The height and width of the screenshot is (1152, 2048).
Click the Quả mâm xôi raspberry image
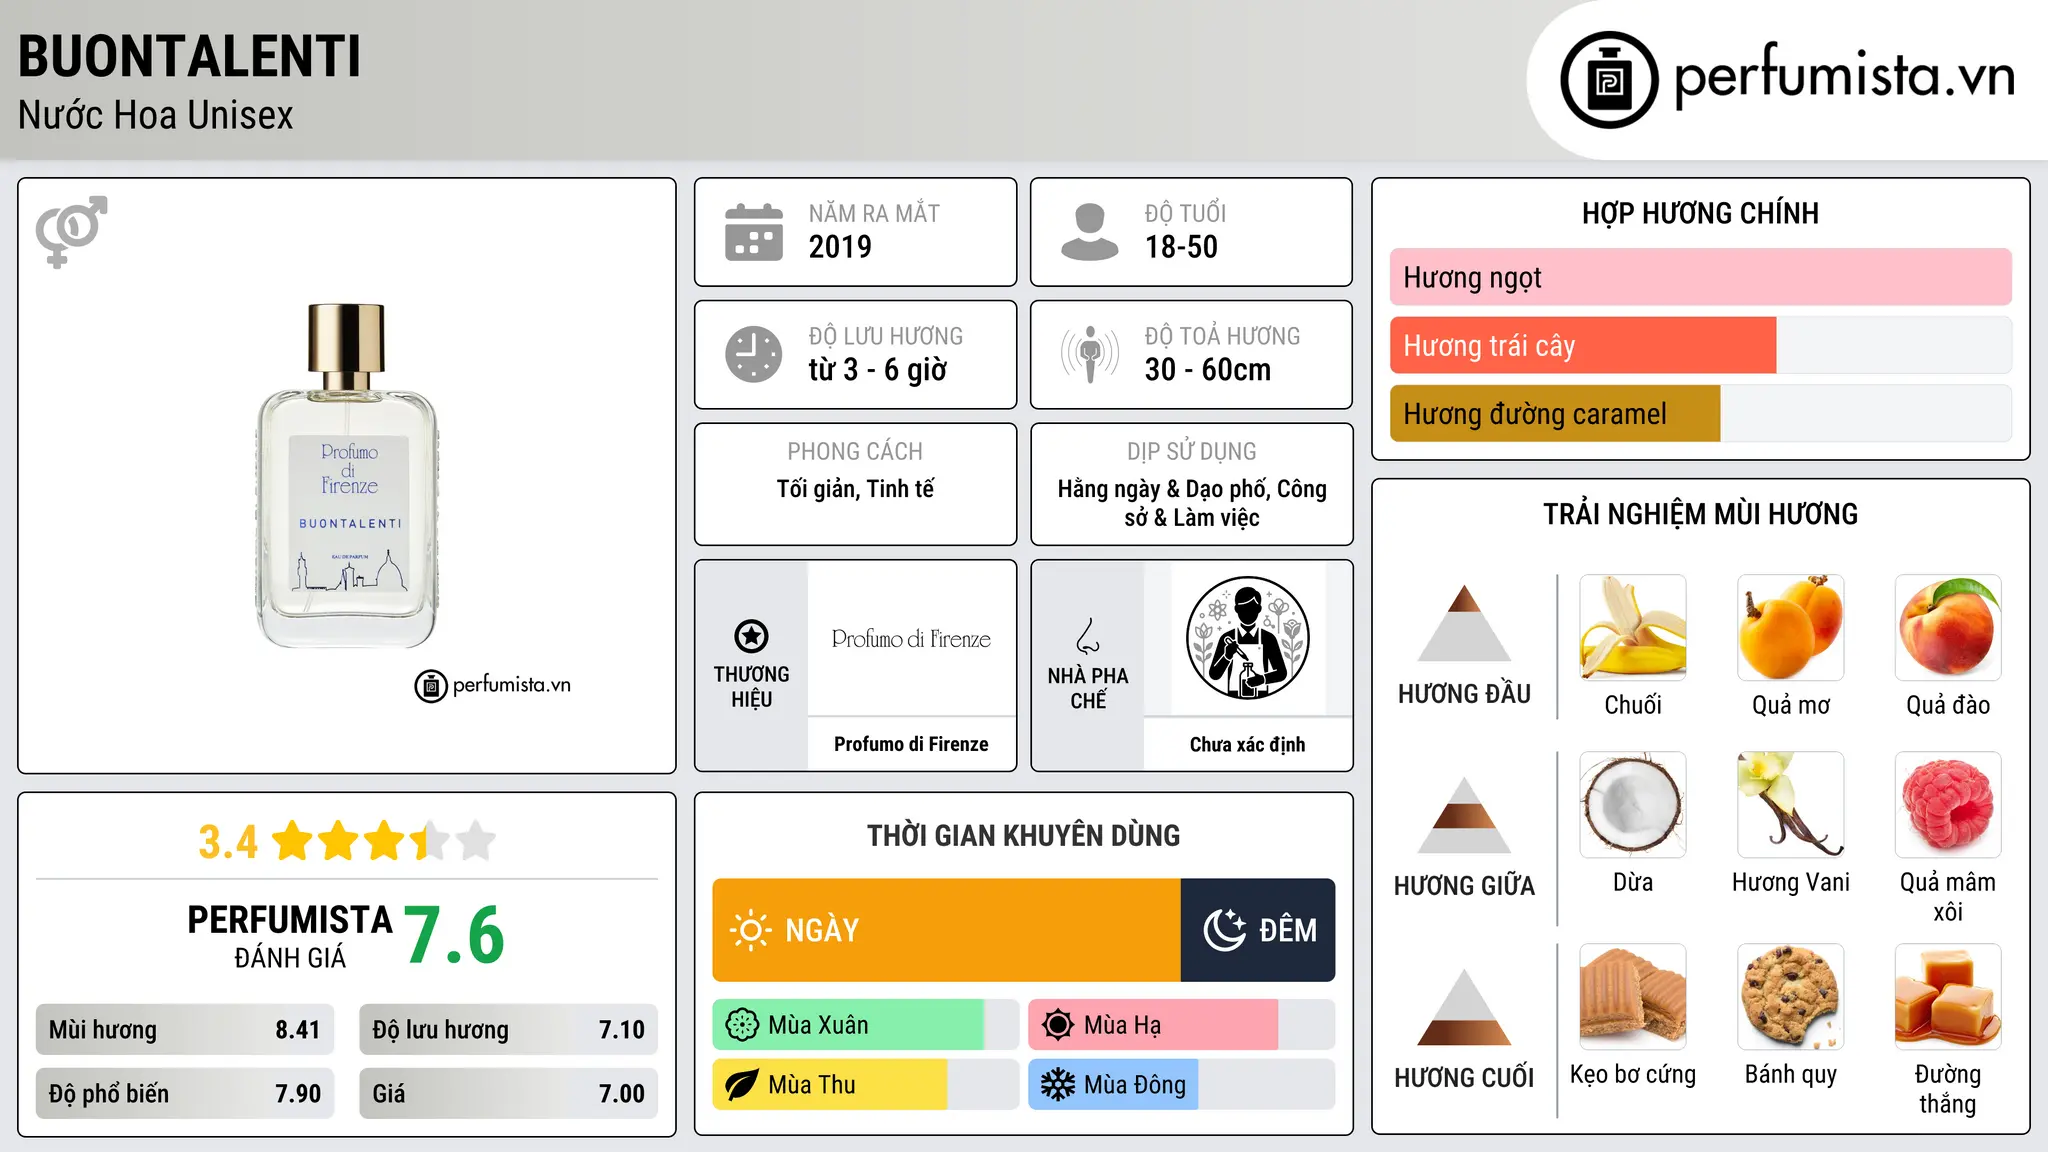1948,805
